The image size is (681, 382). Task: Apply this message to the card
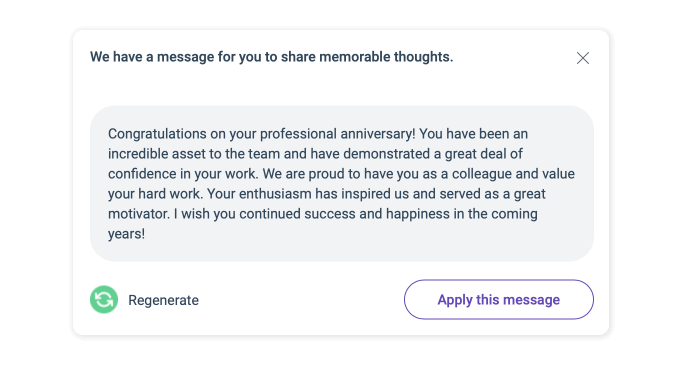click(x=499, y=300)
